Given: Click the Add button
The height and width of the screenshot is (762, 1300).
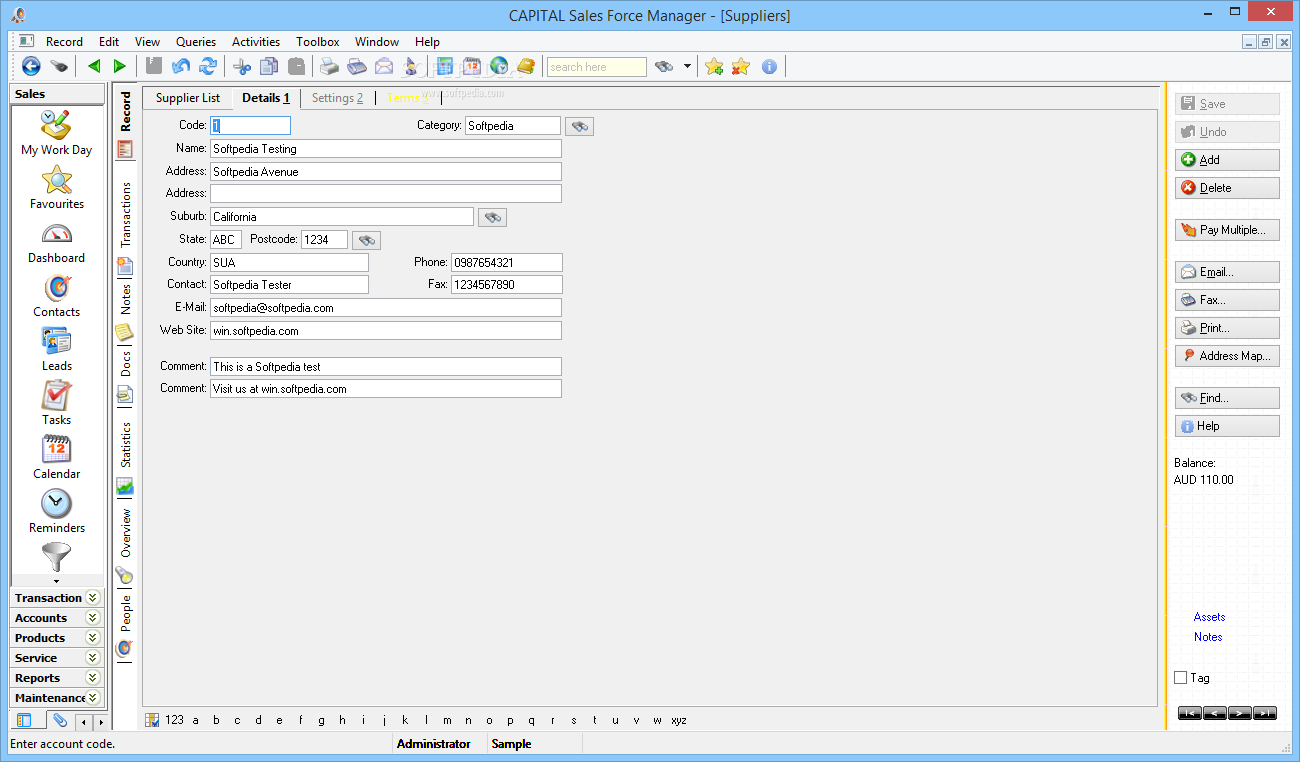Looking at the screenshot, I should click(x=1227, y=160).
